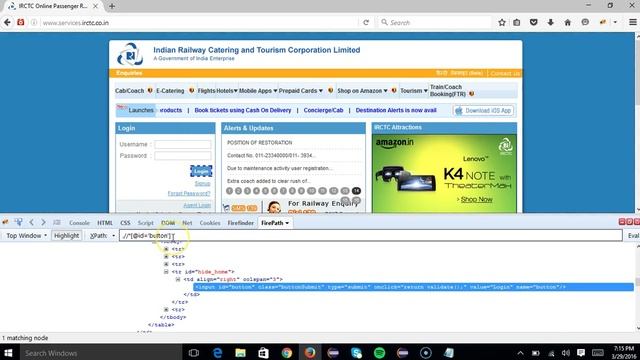The image size is (640, 360).
Task: Expand the Prepaid Cards menu
Action: coord(300,91)
